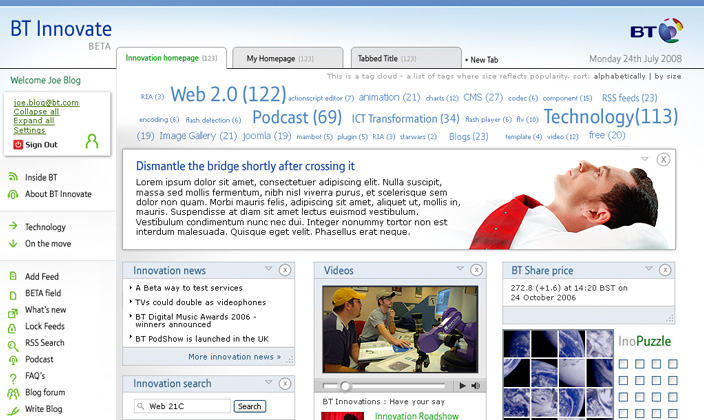This screenshot has width=704, height=420.
Task: Collapse the Innovation search widget triangle
Action: tap(268, 382)
